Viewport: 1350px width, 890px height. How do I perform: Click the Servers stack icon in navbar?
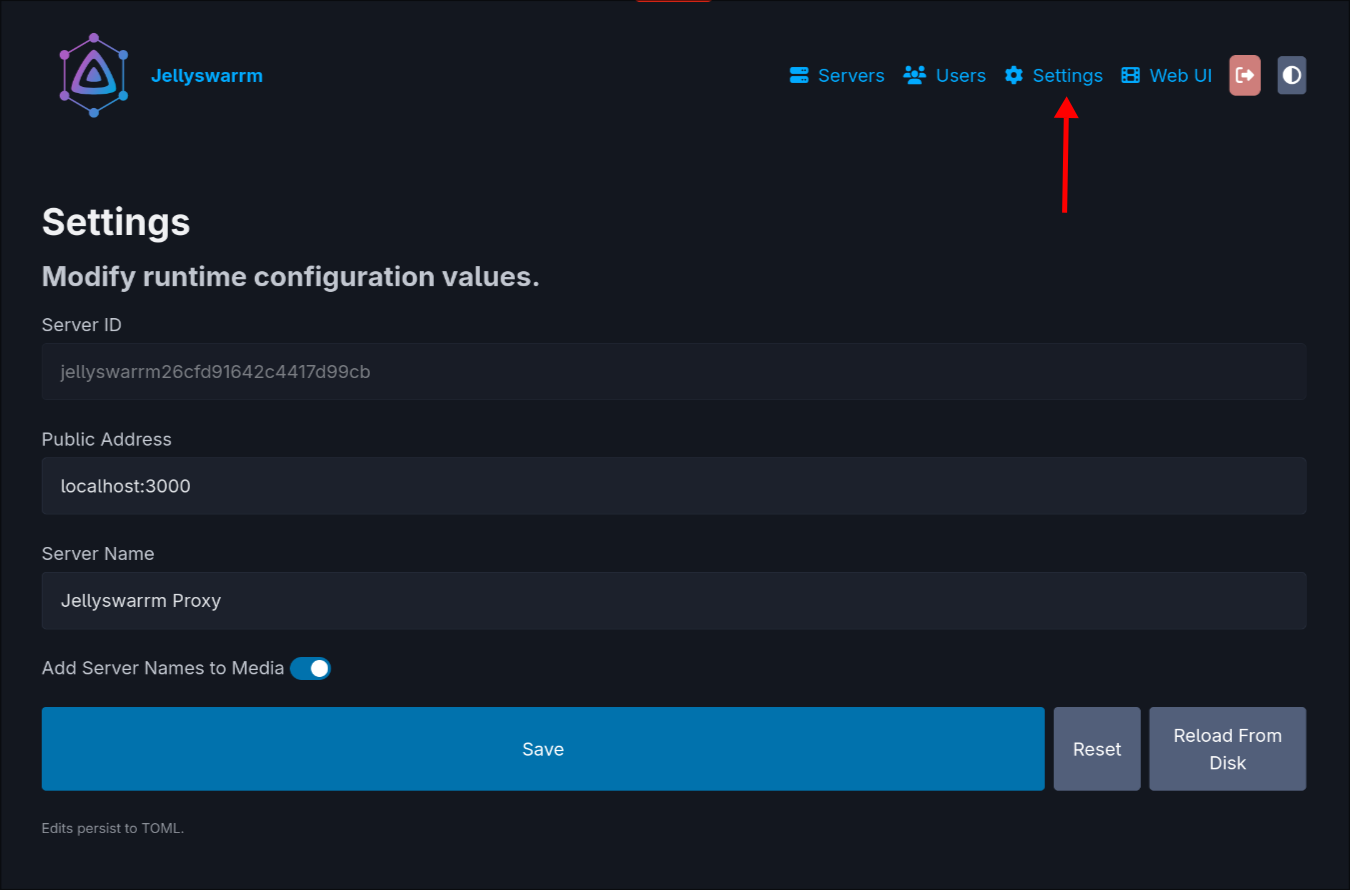[x=798, y=76]
